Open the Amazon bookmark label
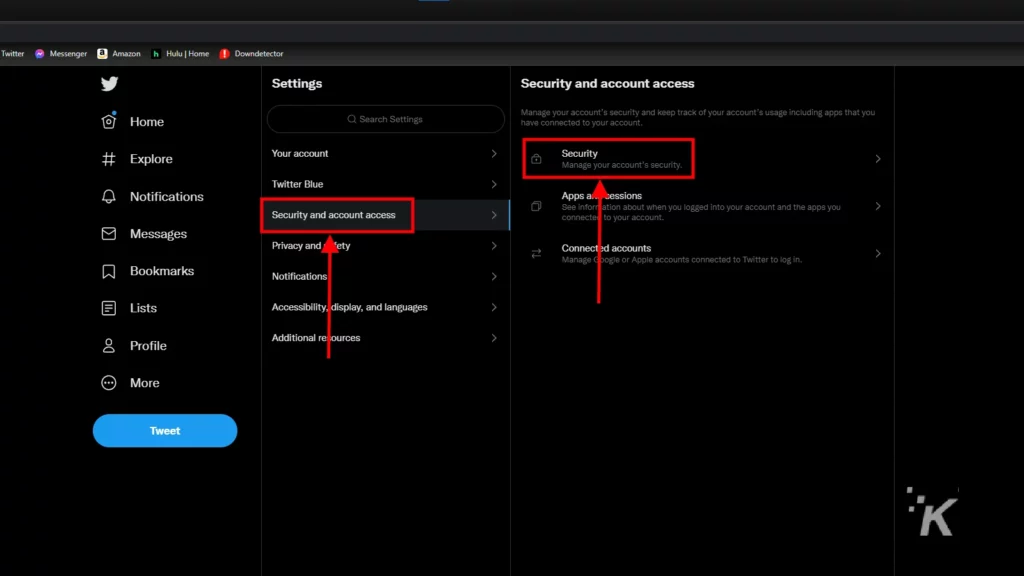Image resolution: width=1024 pixels, height=576 pixels. pyautogui.click(x=126, y=54)
